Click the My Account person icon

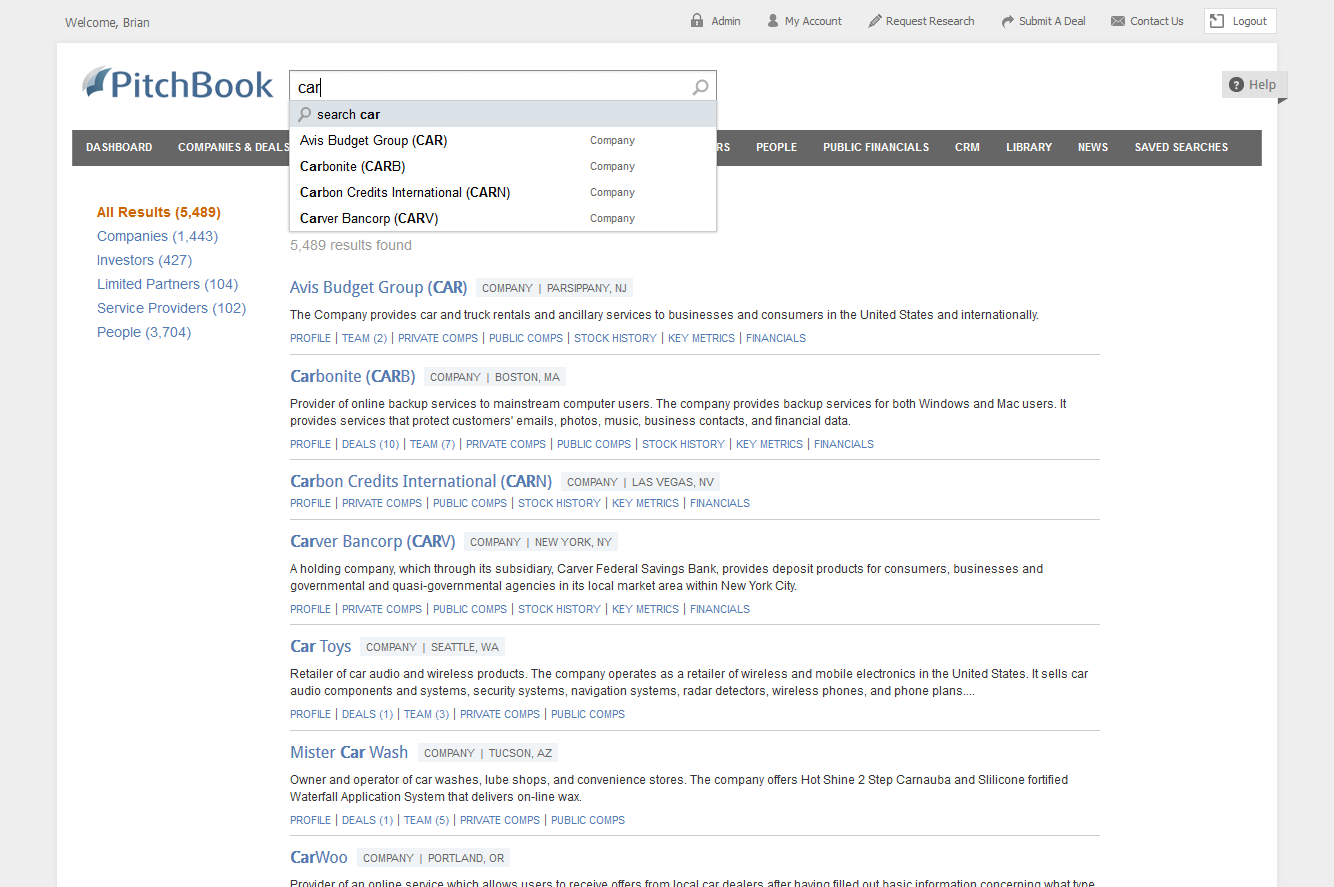tap(773, 21)
